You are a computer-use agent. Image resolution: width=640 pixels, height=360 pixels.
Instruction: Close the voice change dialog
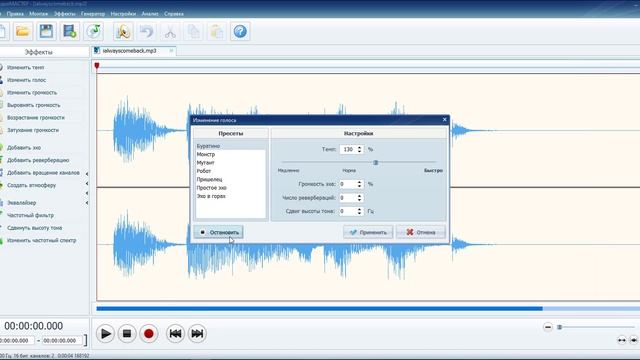(x=444, y=120)
